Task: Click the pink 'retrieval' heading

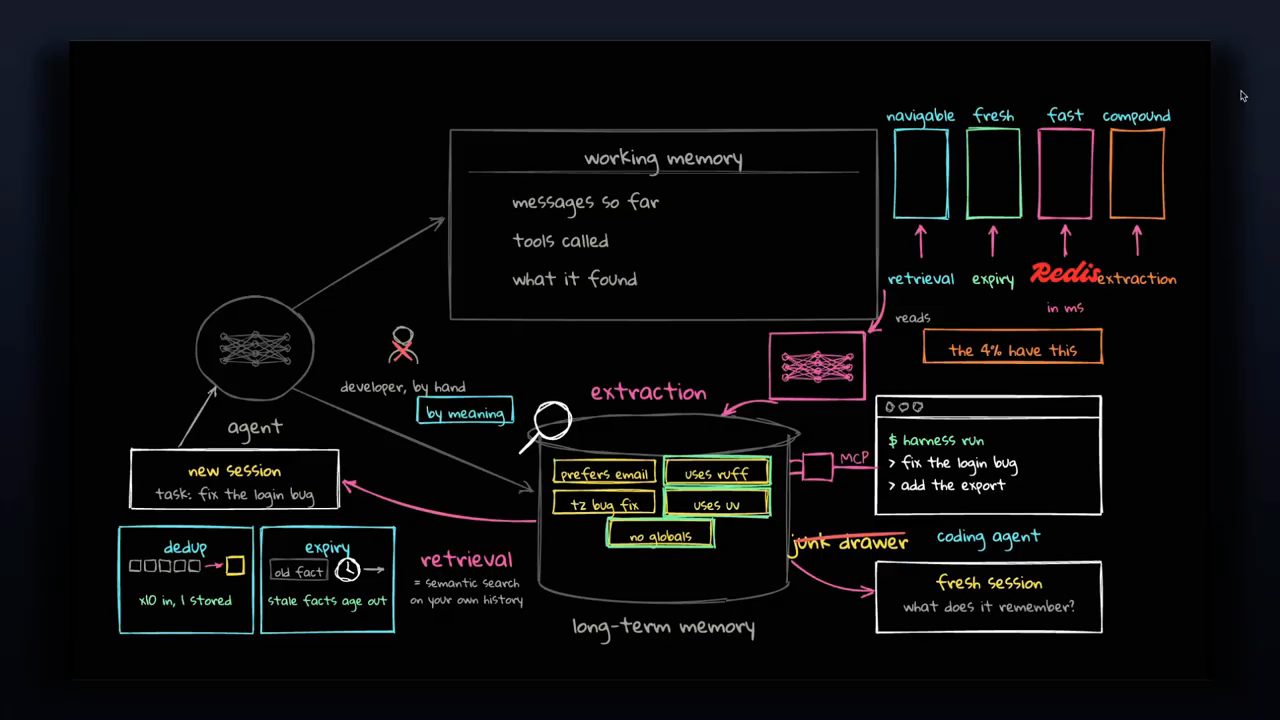Action: tap(467, 560)
